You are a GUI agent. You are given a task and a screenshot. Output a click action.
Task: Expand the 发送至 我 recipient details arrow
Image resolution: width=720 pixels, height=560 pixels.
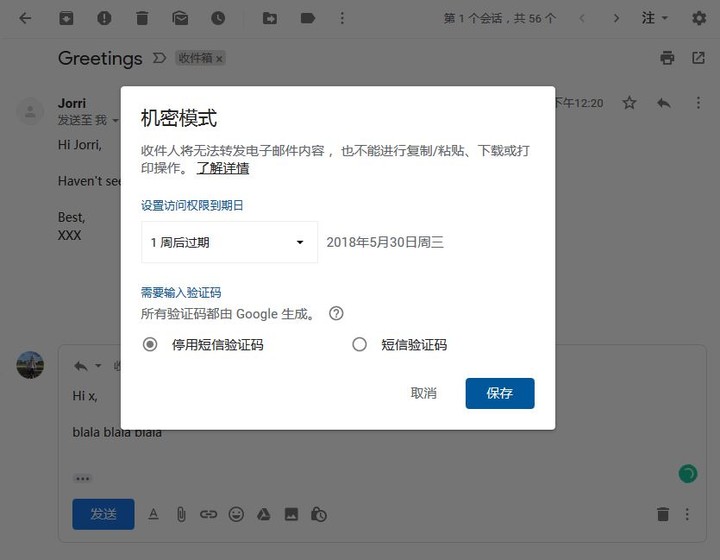point(116,121)
